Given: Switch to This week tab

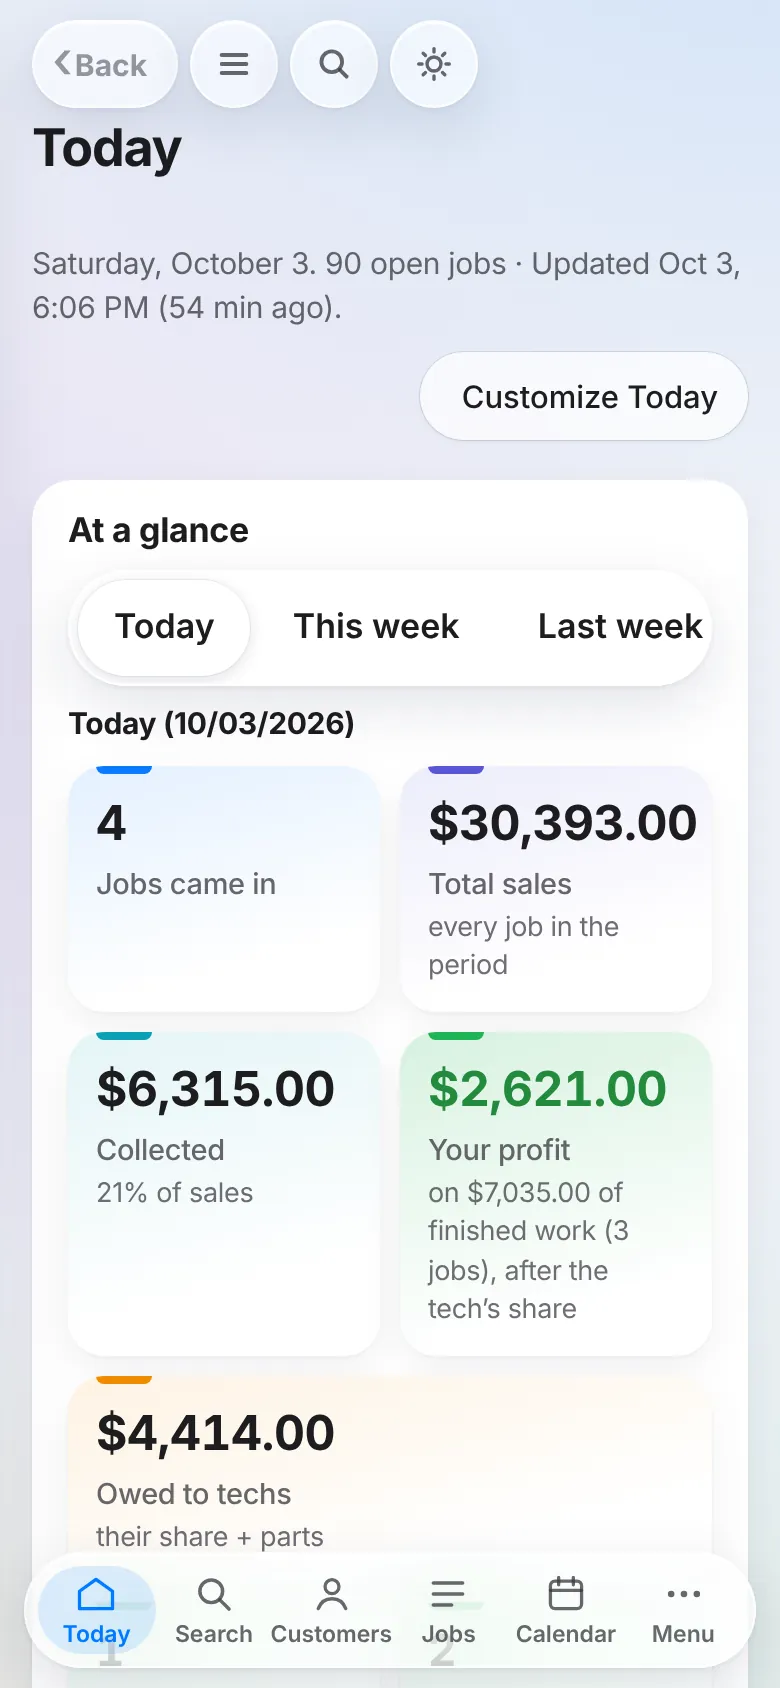Looking at the screenshot, I should 376,627.
